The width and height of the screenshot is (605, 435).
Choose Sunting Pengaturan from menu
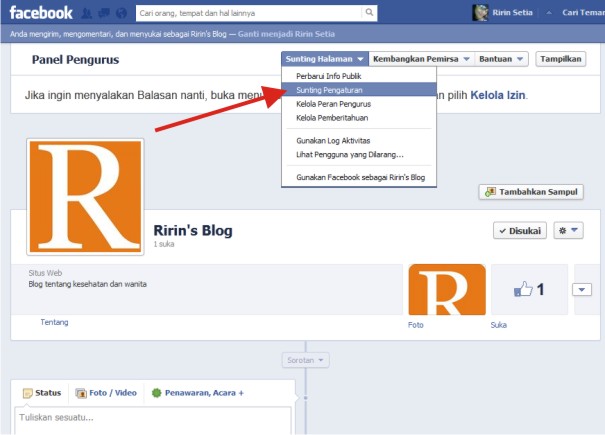tap(359, 90)
